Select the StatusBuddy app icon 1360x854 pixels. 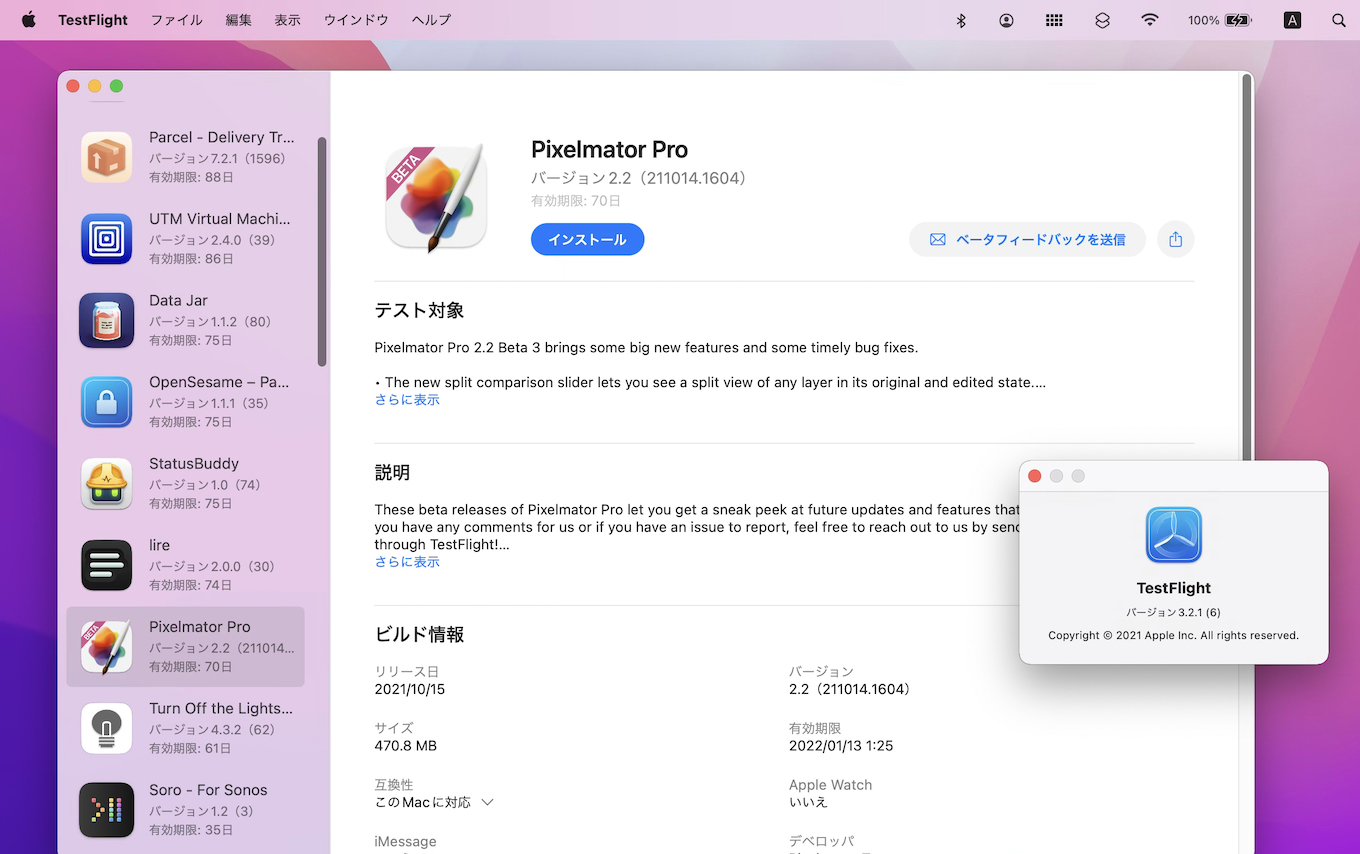pyautogui.click(x=107, y=484)
